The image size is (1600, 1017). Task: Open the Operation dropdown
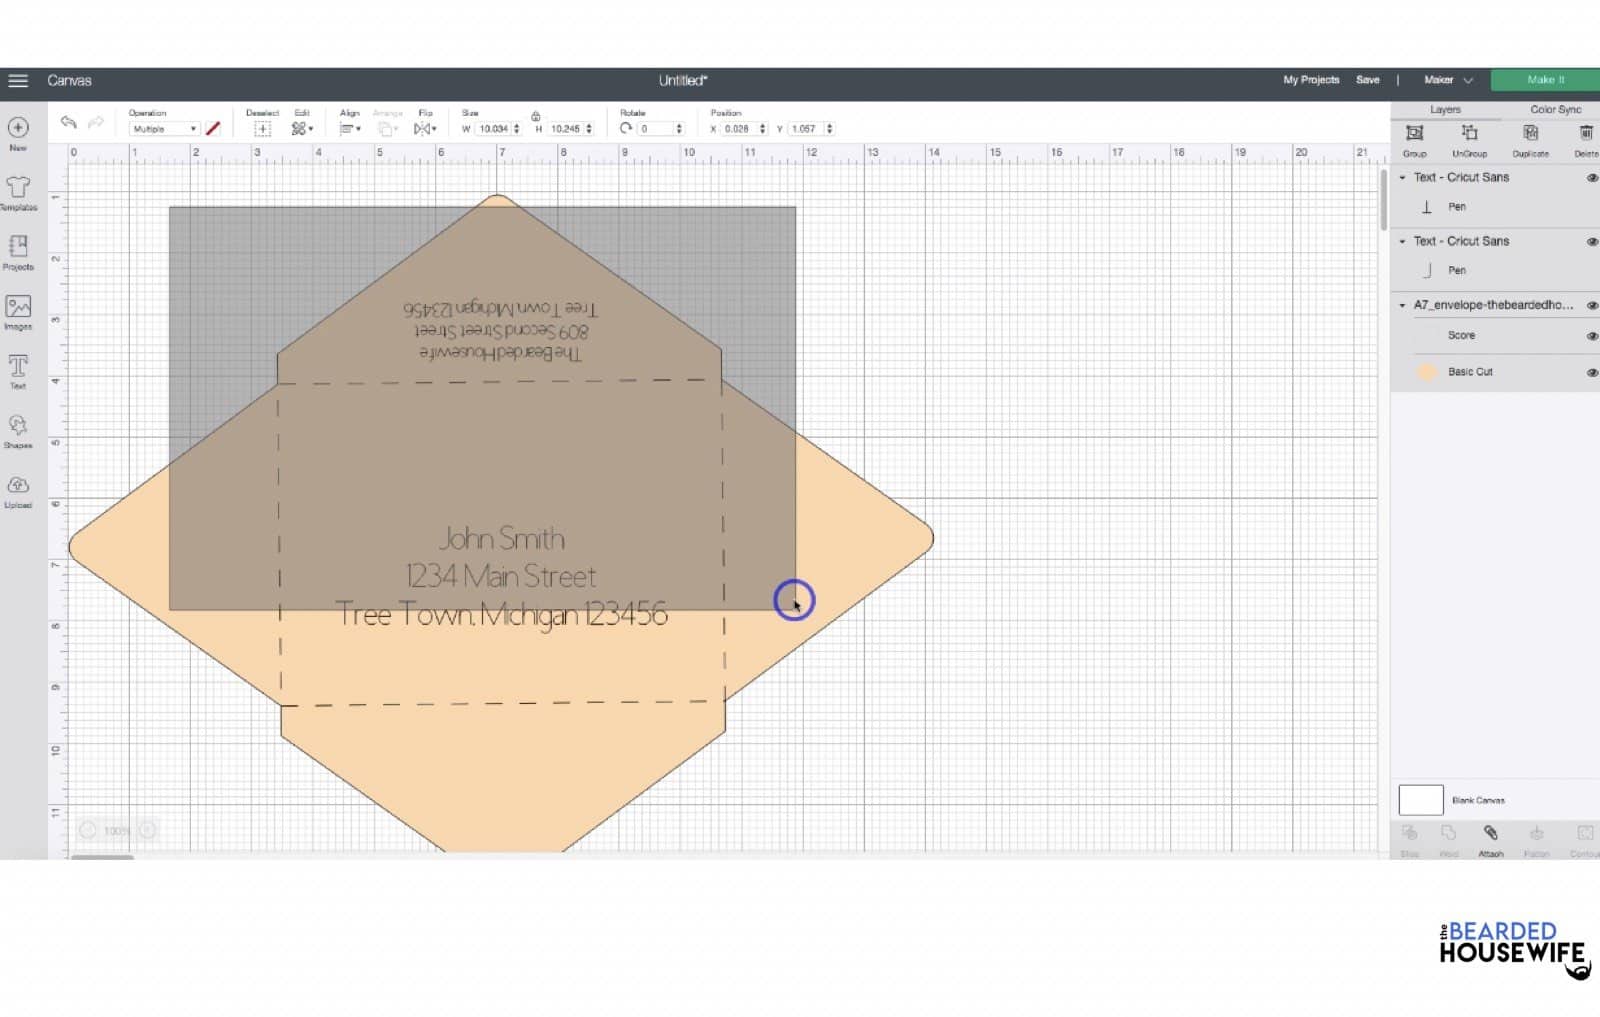pyautogui.click(x=164, y=129)
